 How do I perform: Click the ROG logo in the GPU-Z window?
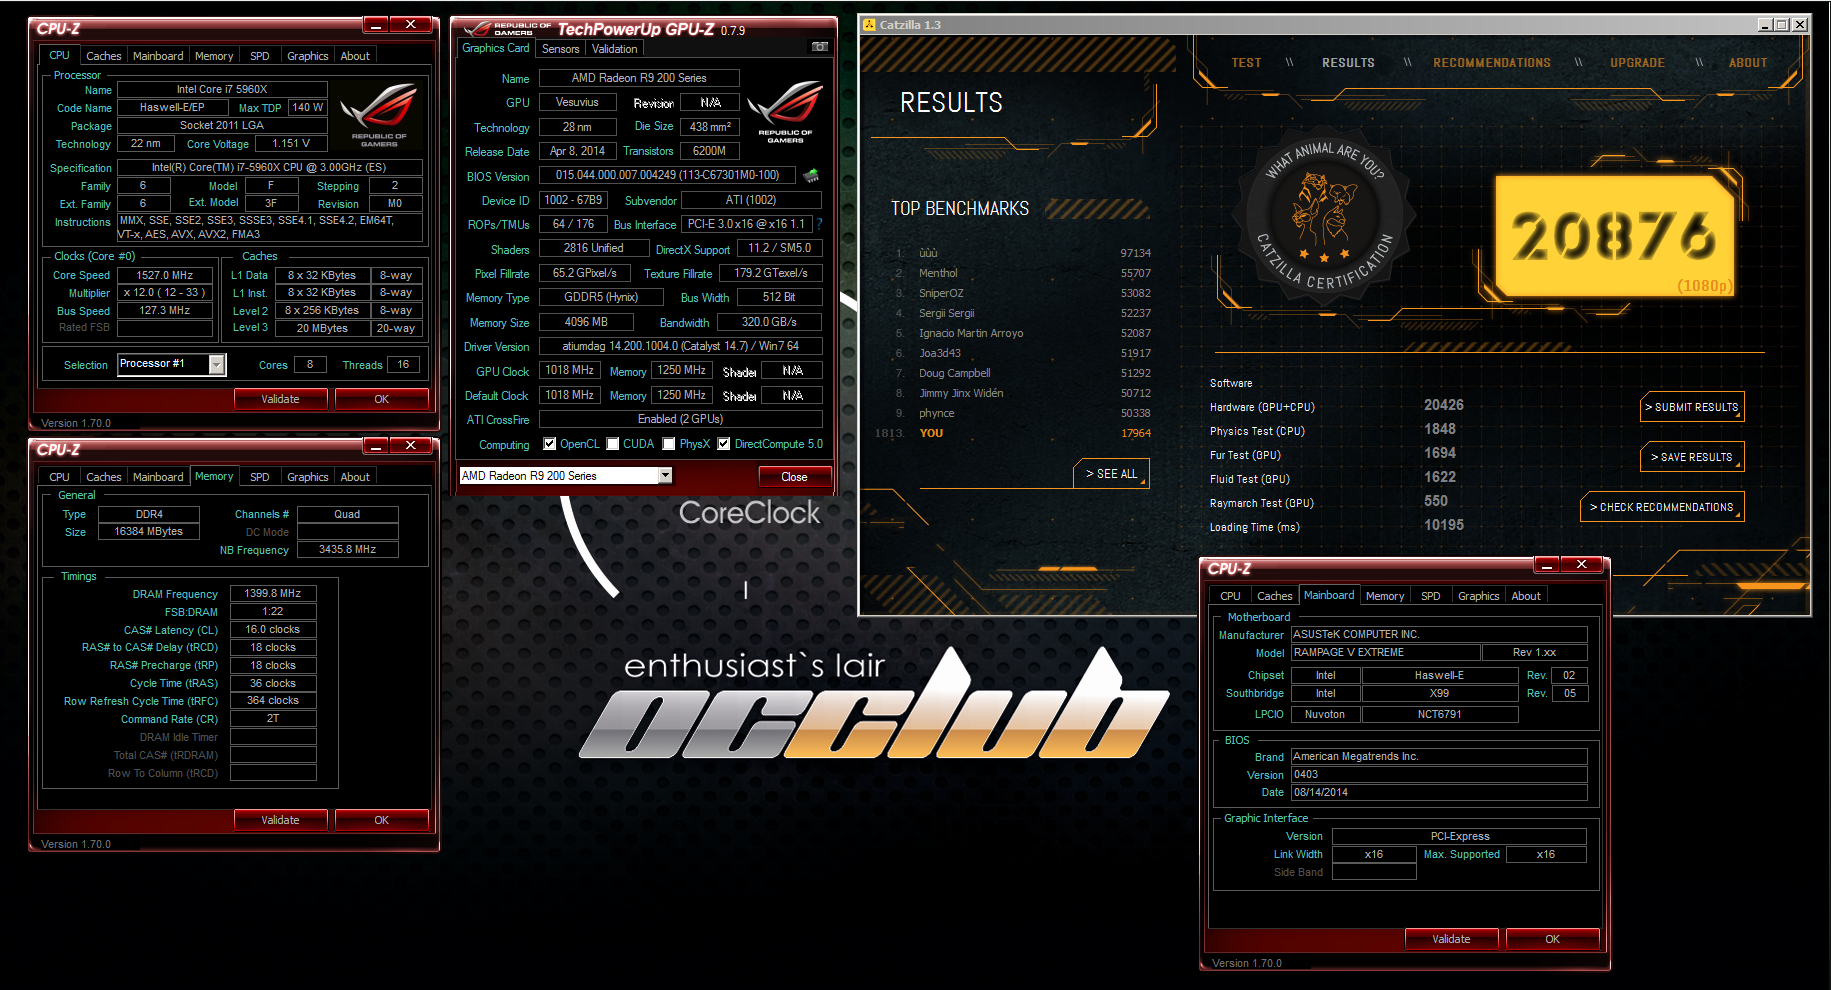coord(785,112)
